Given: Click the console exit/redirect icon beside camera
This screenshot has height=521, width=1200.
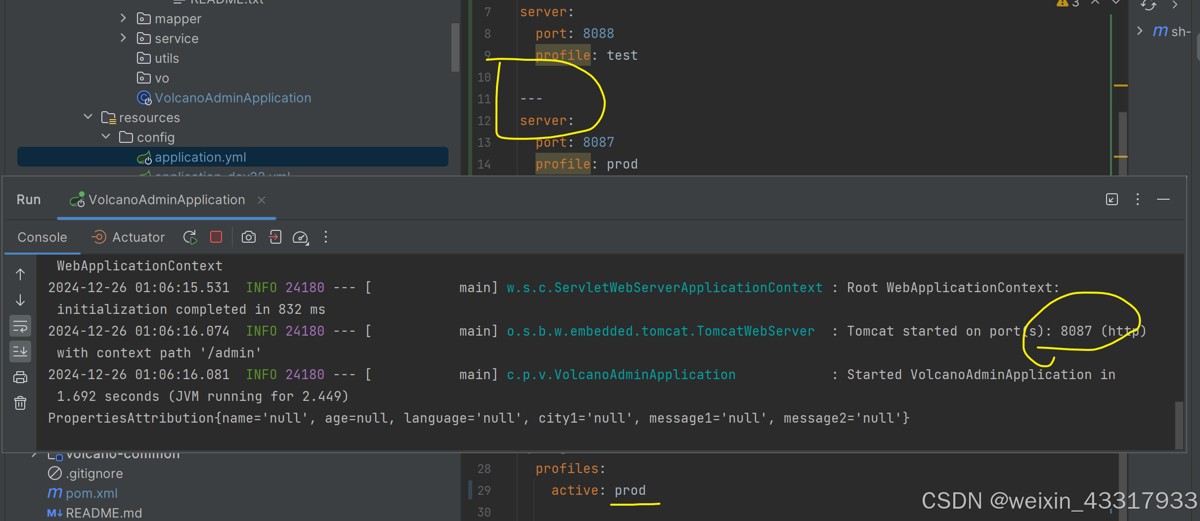Looking at the screenshot, I should point(275,237).
